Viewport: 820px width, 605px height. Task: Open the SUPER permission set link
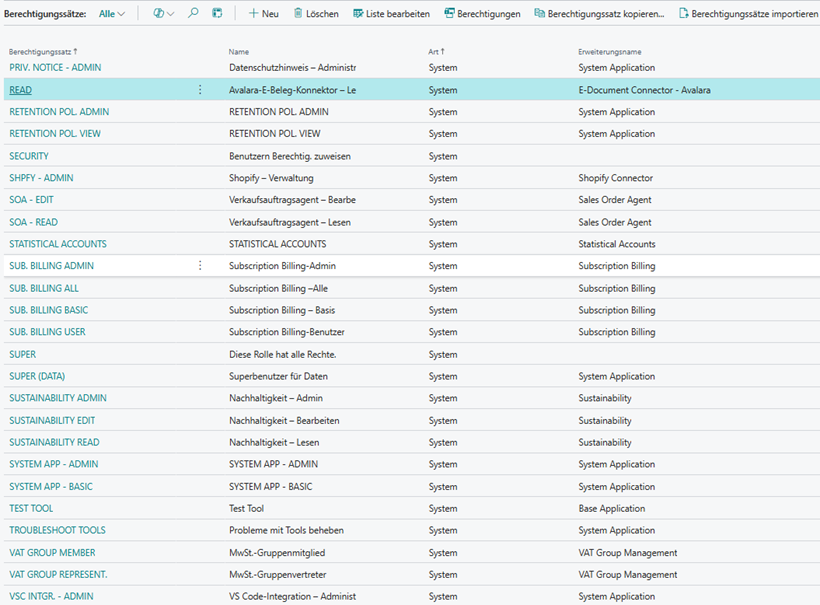23,354
